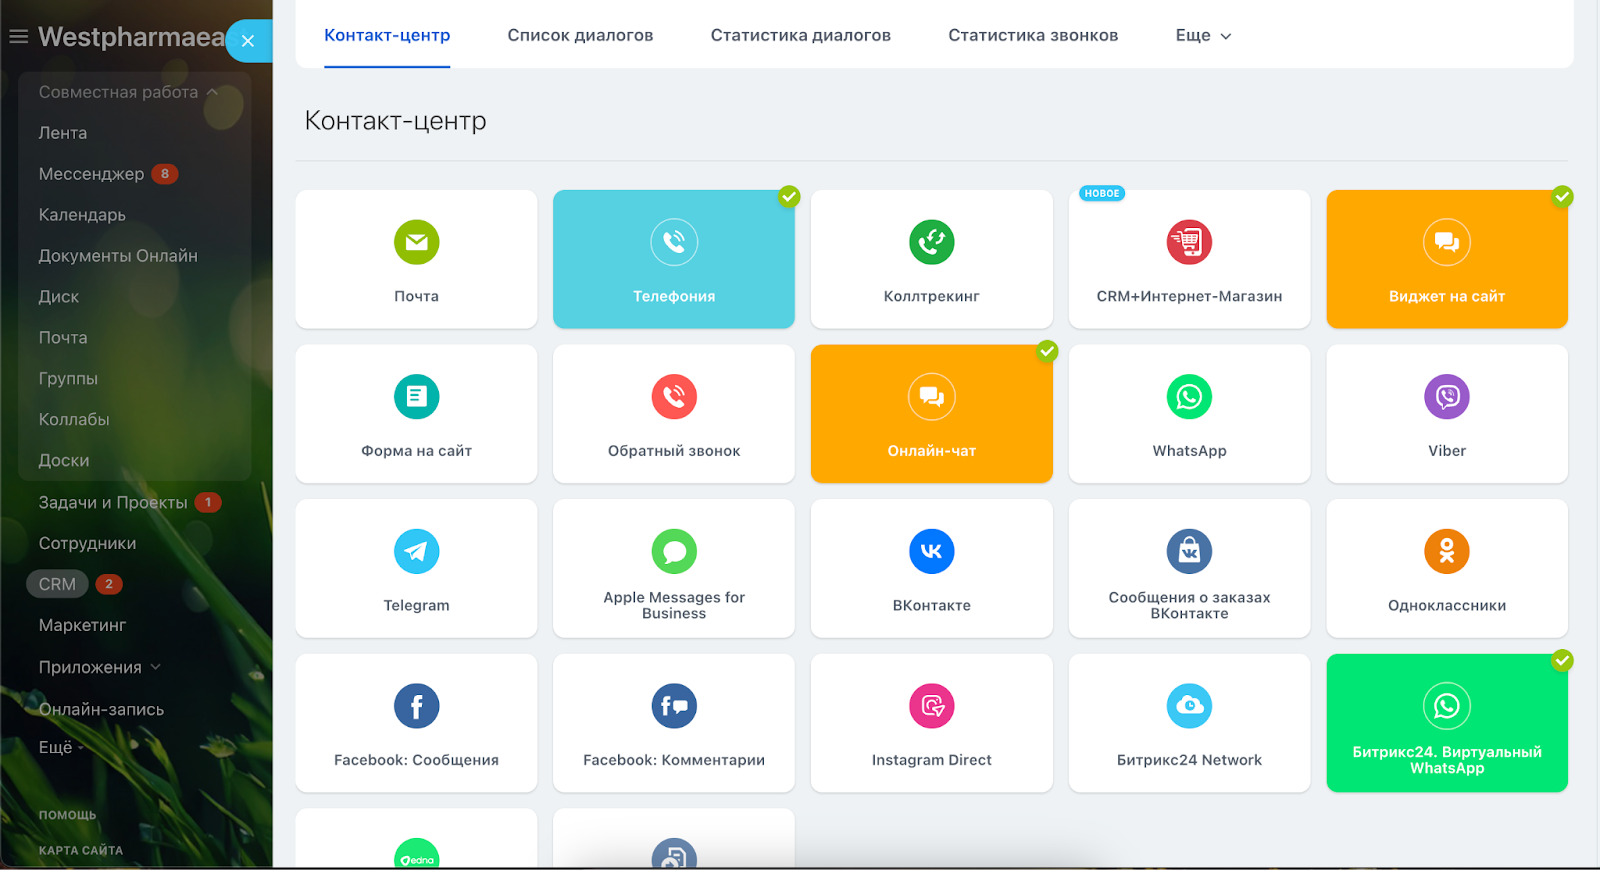Open the green edna channel icon
The width and height of the screenshot is (1600, 870).
416,853
